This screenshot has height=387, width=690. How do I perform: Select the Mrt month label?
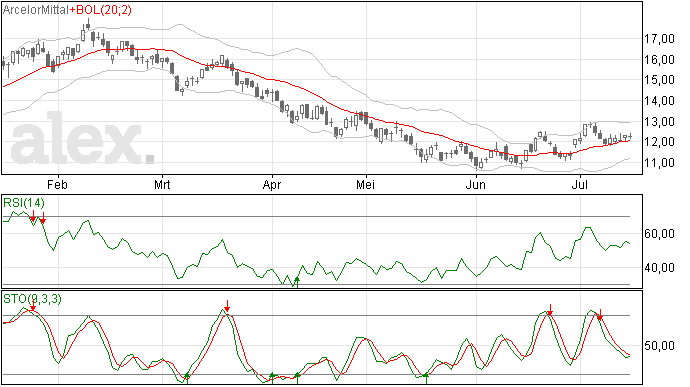tap(162, 184)
